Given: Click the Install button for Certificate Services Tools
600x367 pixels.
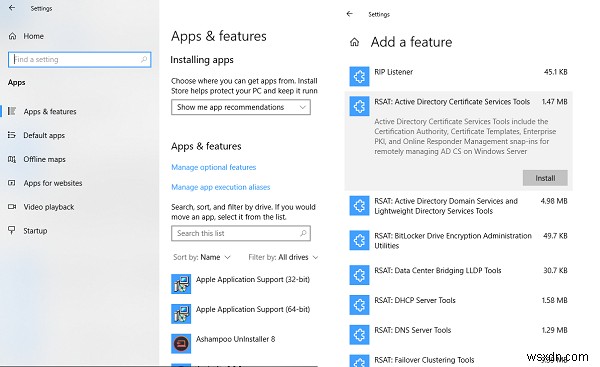Looking at the screenshot, I should [x=545, y=178].
